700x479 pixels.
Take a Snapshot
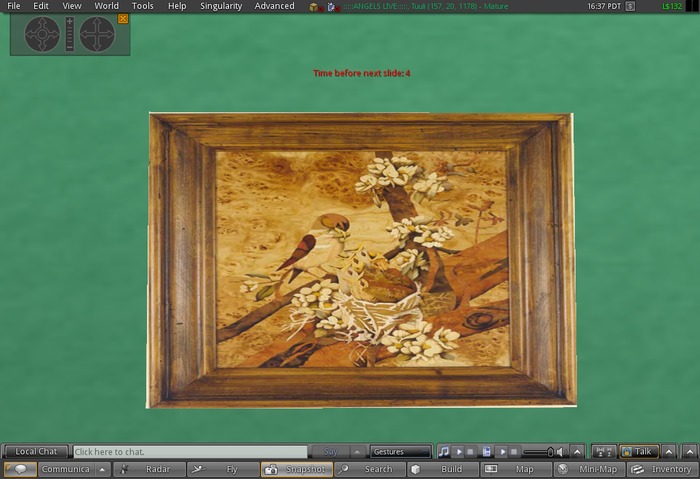point(296,469)
